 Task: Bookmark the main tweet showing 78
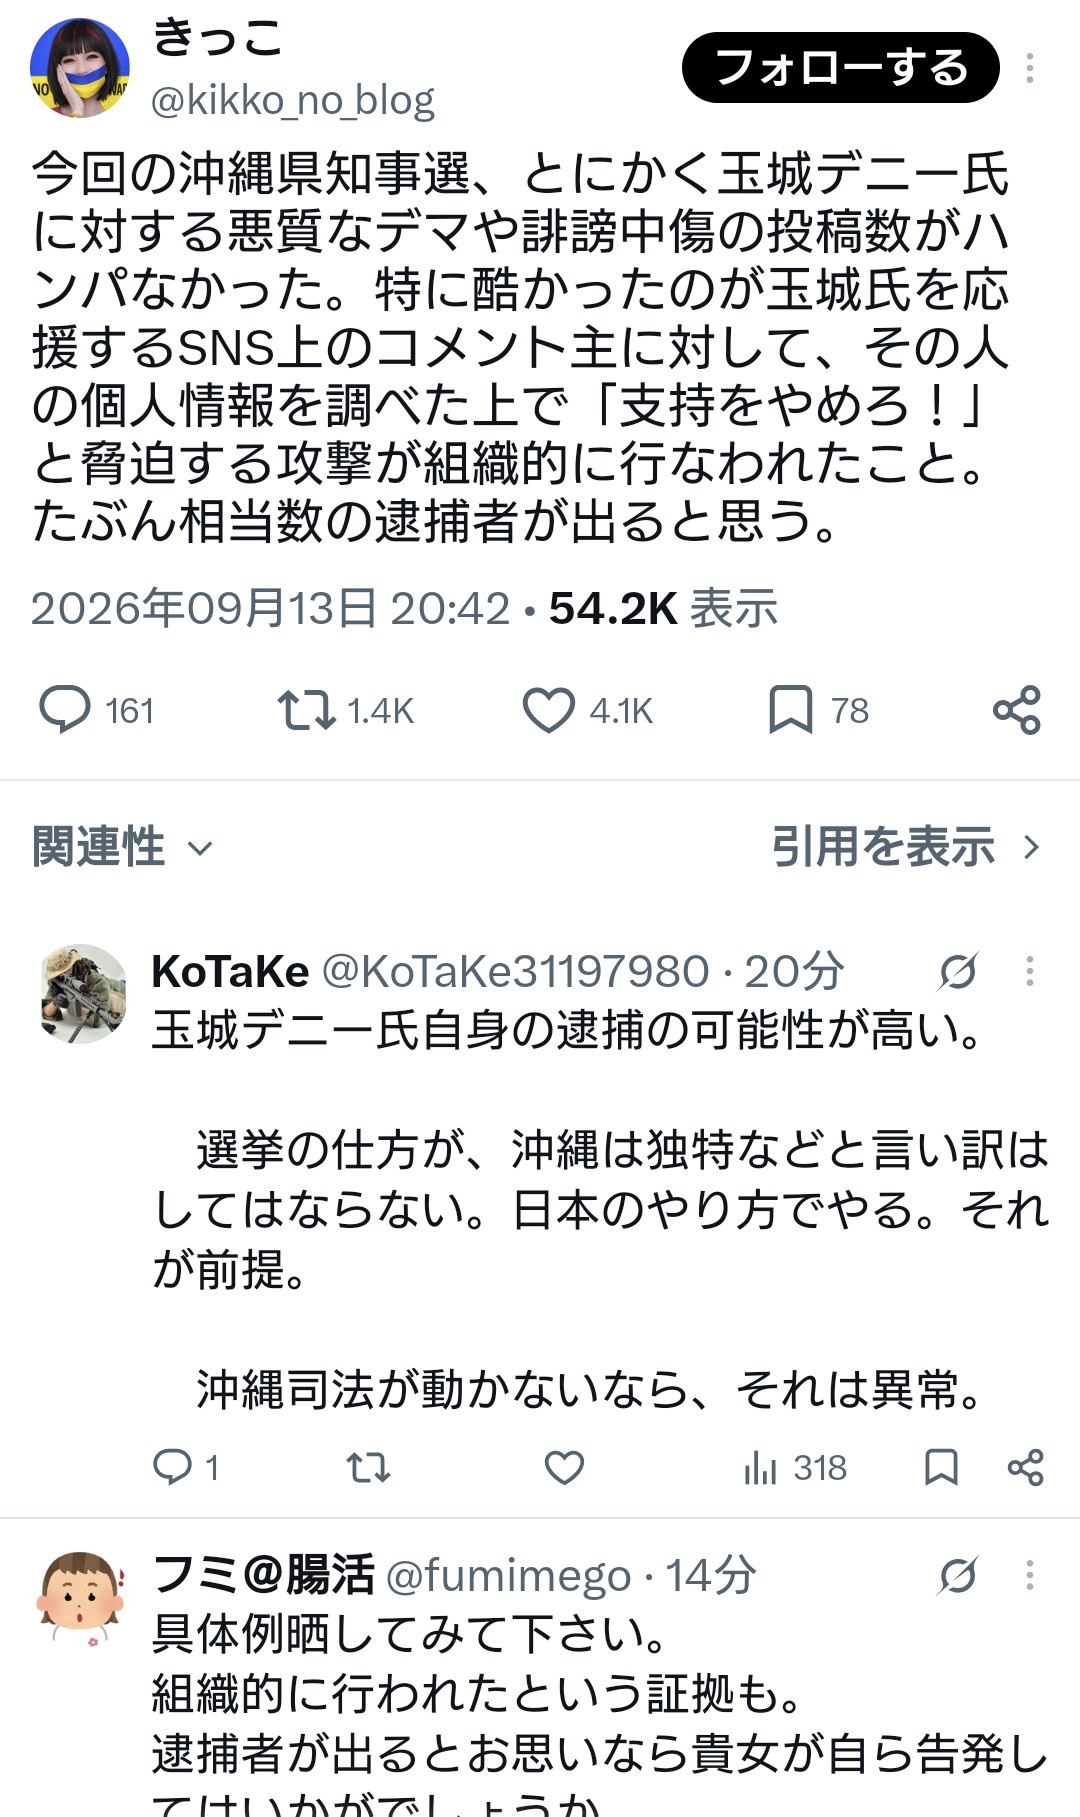tap(790, 710)
